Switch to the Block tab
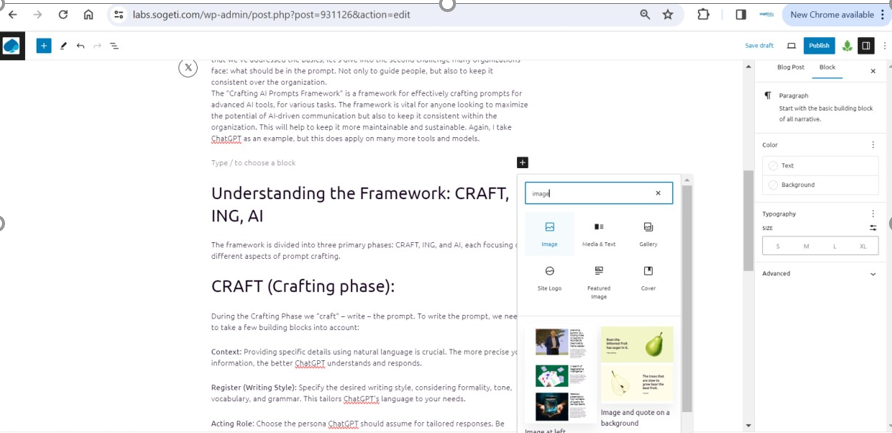This screenshot has width=892, height=433. tap(827, 67)
